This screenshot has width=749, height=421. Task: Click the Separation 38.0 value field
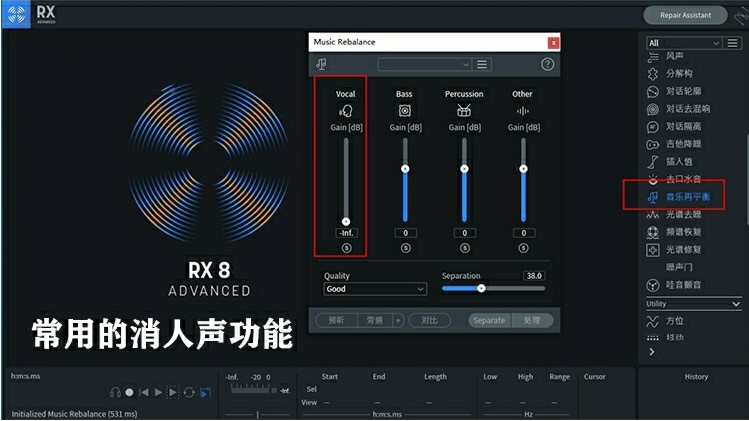[534, 276]
